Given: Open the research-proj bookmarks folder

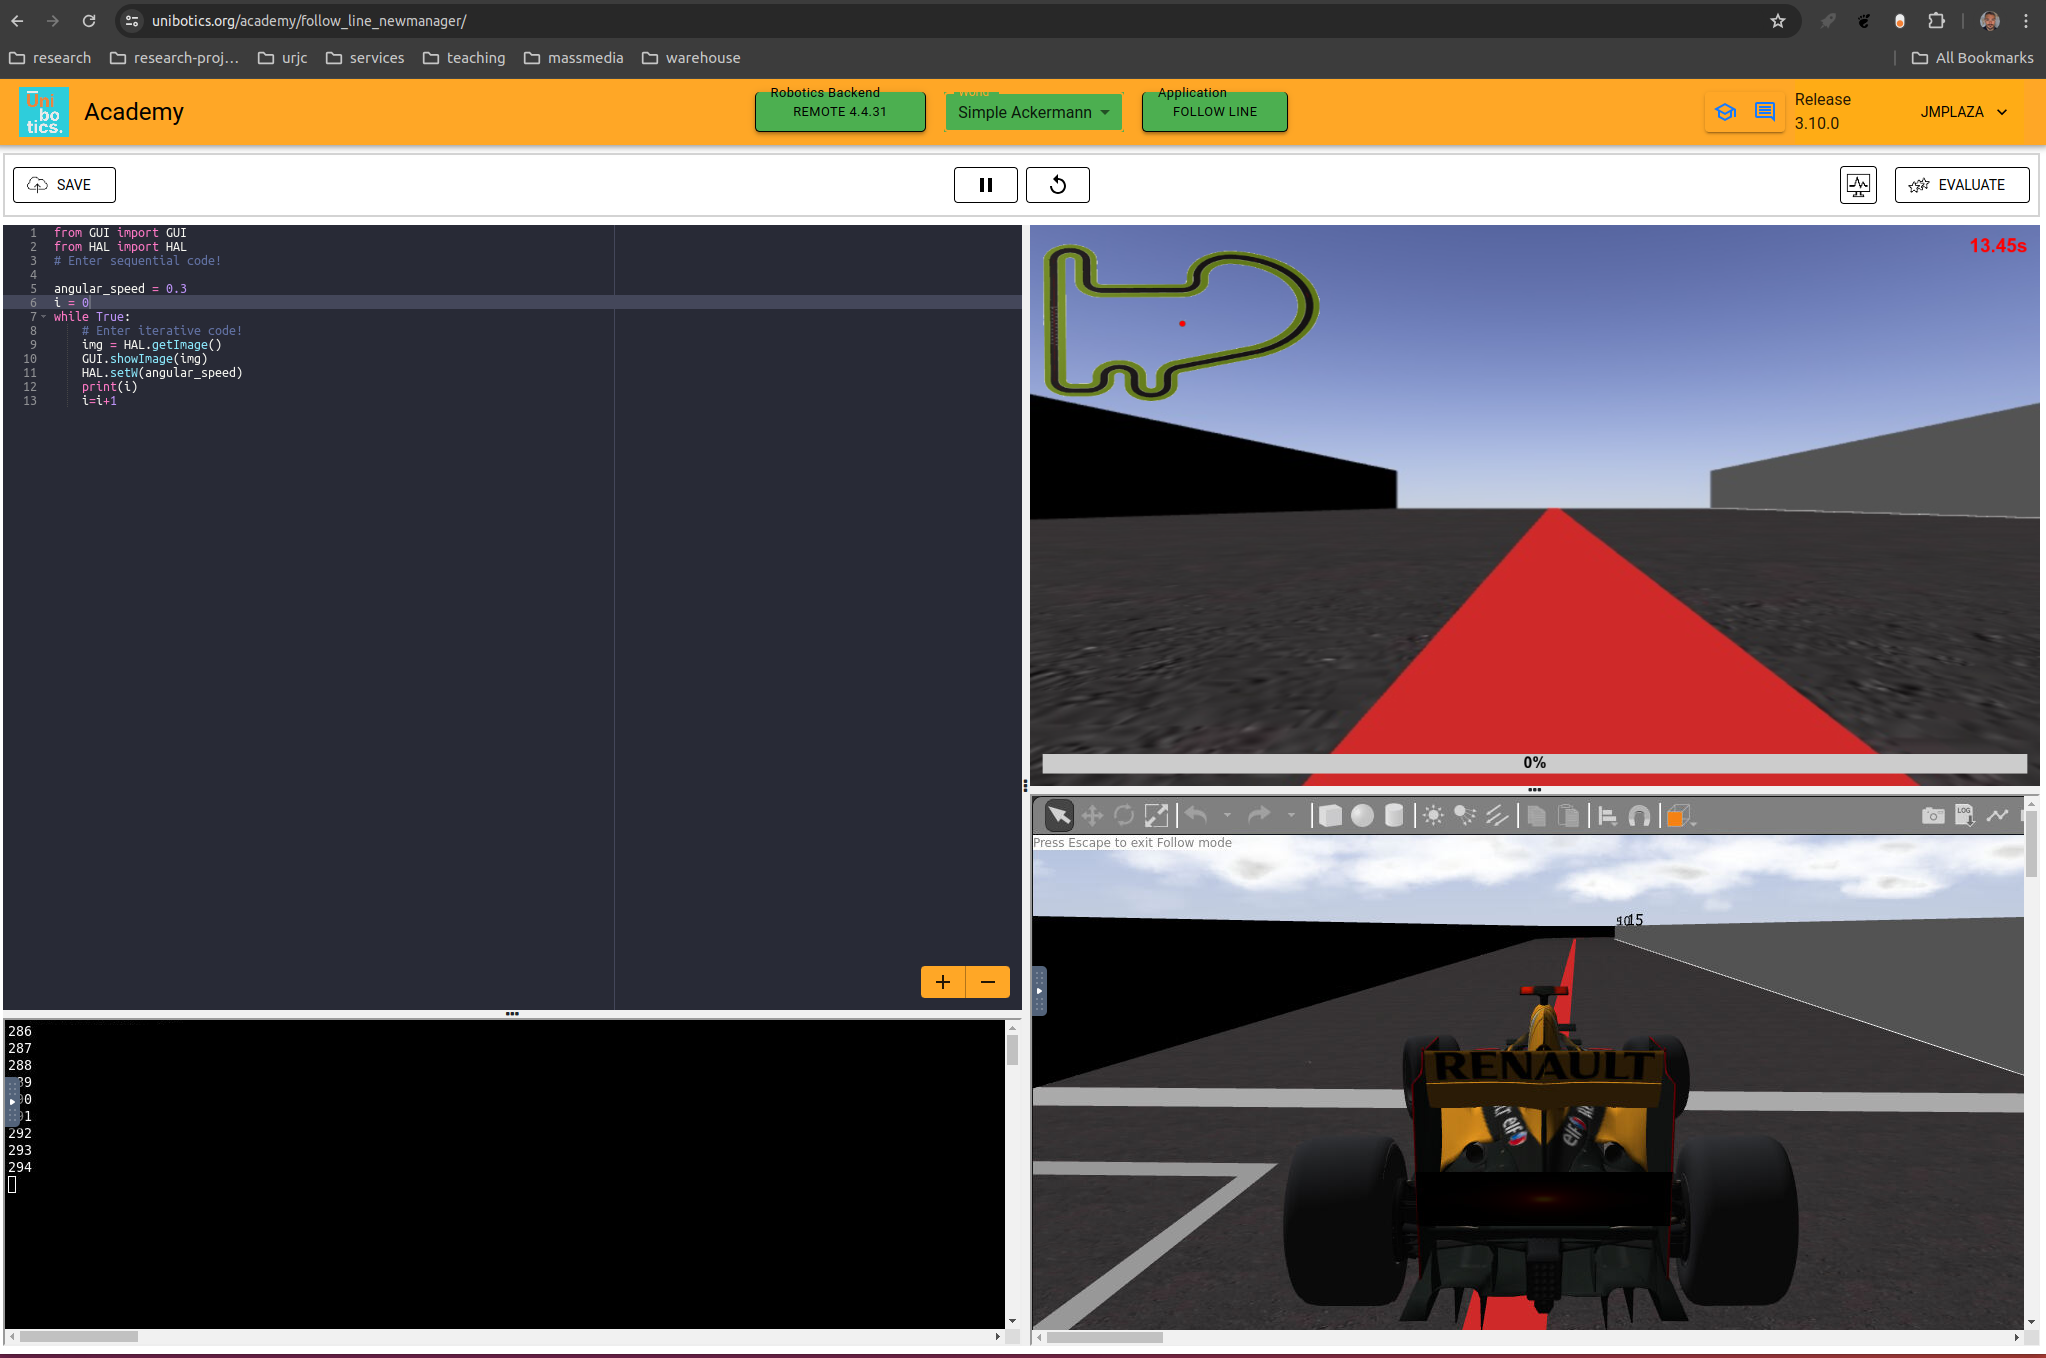Looking at the screenshot, I should (175, 58).
